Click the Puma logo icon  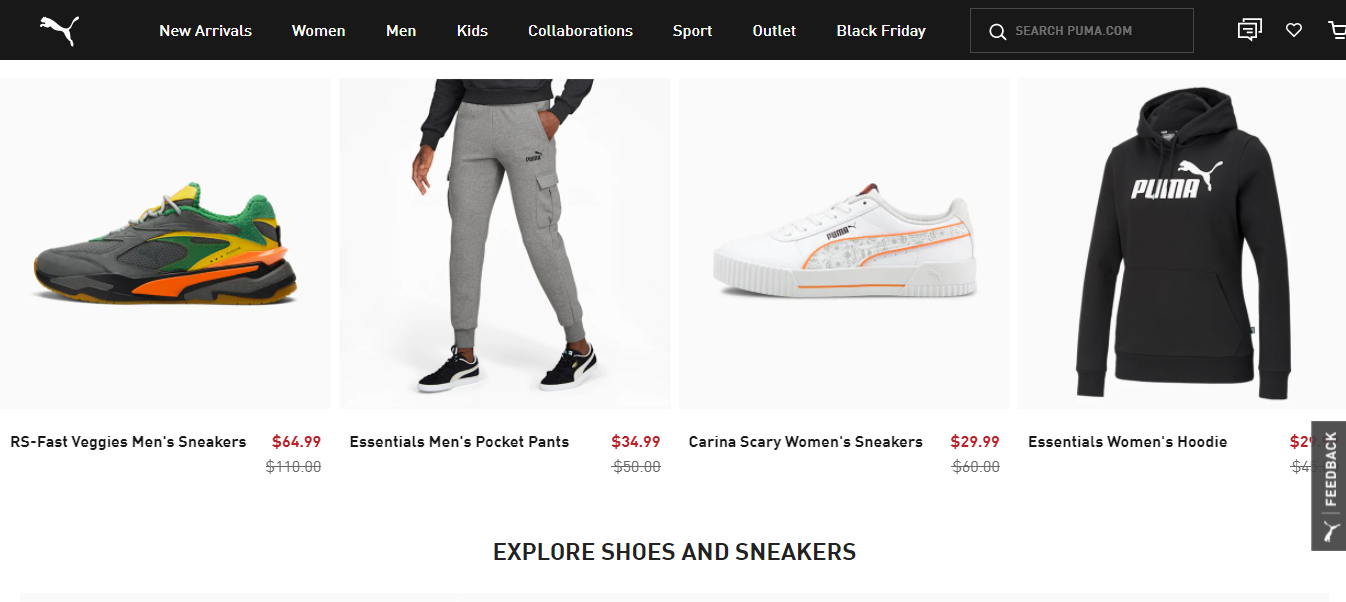tap(59, 30)
